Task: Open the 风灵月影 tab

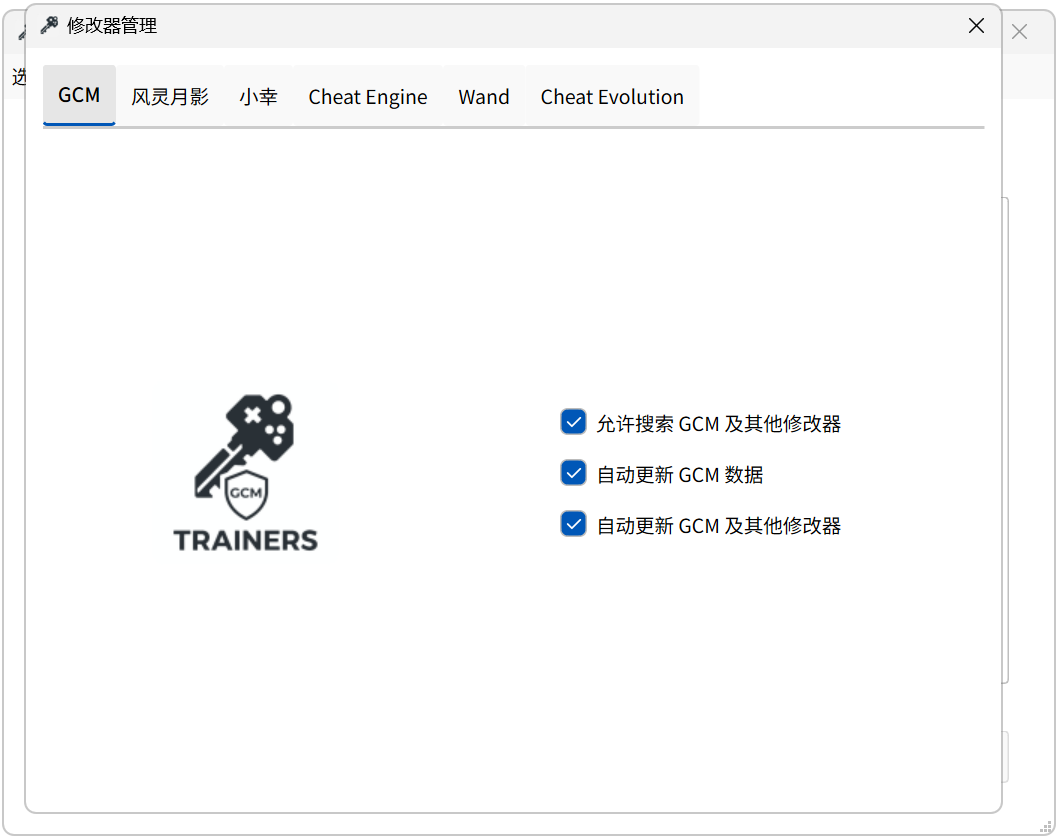Action: pos(170,96)
